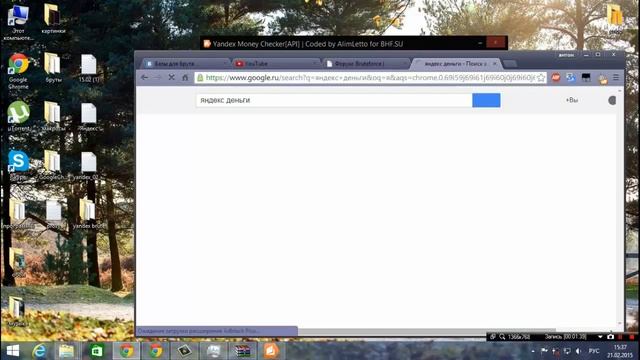Open the бруты folder on desktop
Screen dimensions: 640x360
(53, 68)
